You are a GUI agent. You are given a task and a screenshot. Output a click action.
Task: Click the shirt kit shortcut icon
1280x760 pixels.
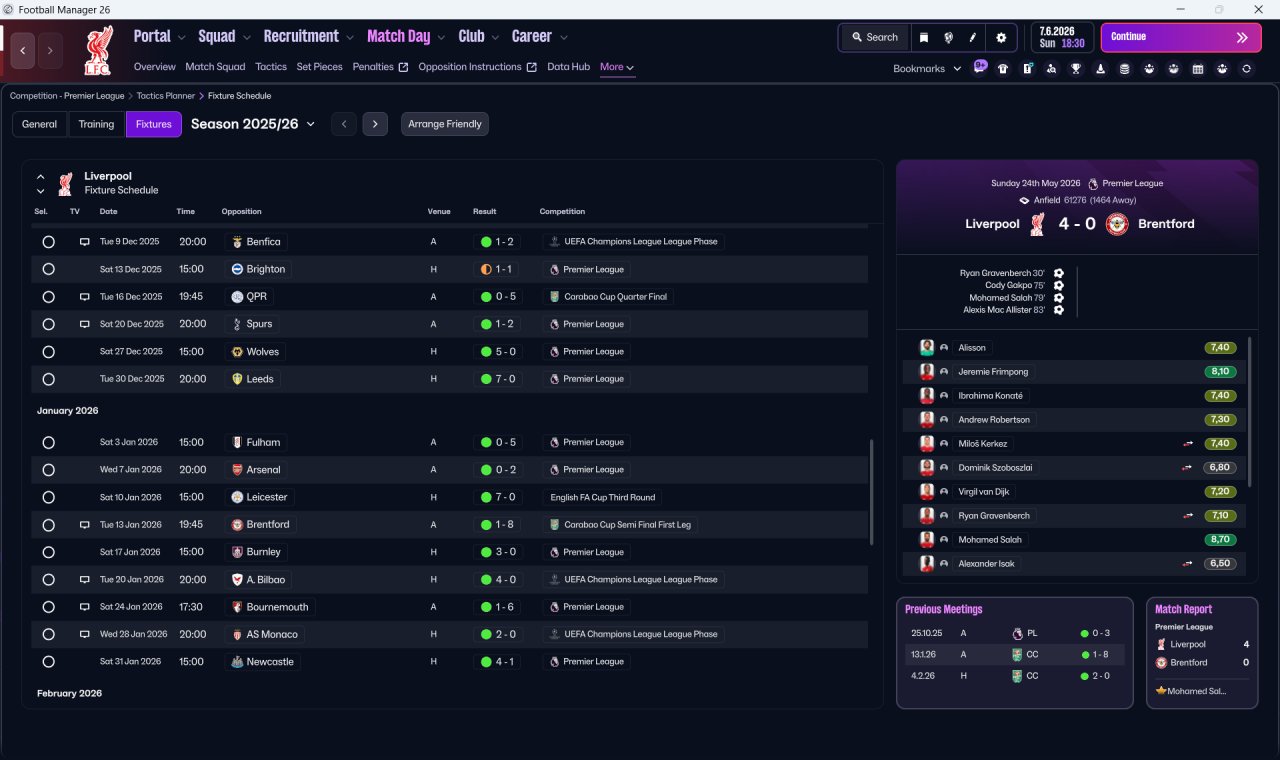[x=1003, y=69]
